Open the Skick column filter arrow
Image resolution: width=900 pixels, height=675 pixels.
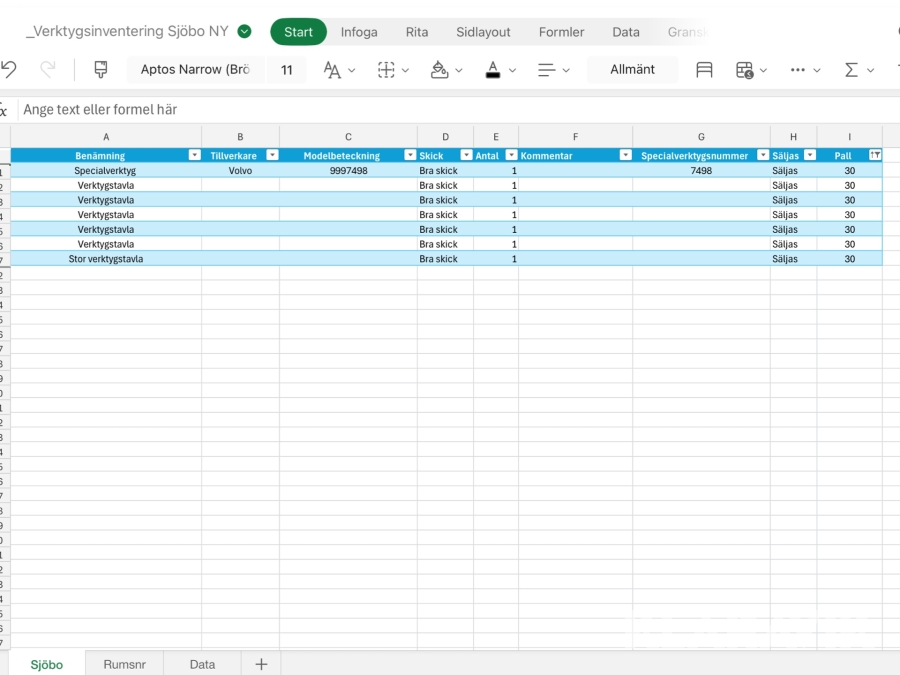point(466,156)
